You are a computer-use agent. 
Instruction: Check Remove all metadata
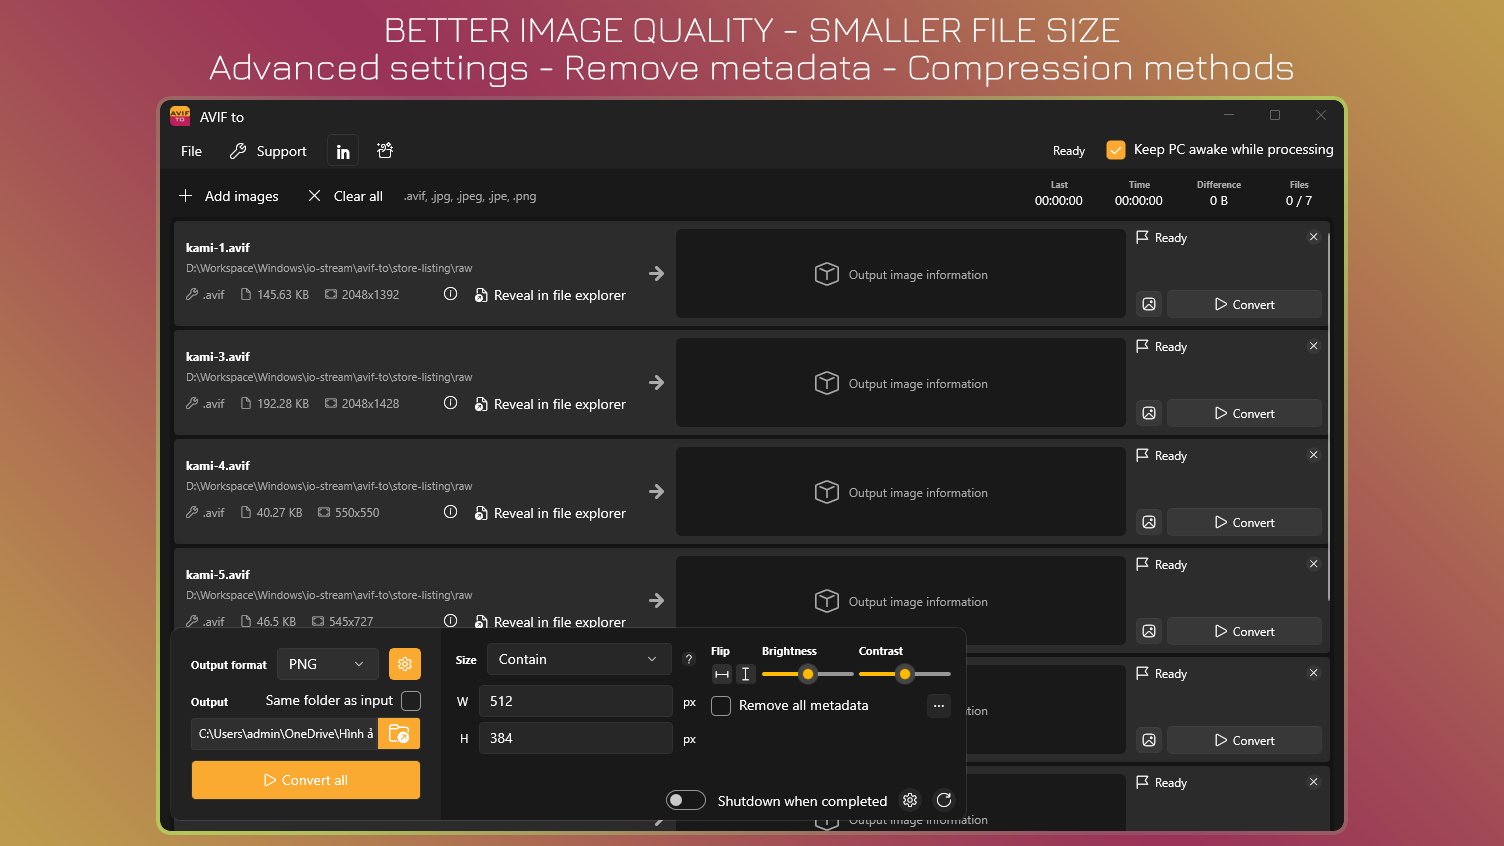pos(721,706)
